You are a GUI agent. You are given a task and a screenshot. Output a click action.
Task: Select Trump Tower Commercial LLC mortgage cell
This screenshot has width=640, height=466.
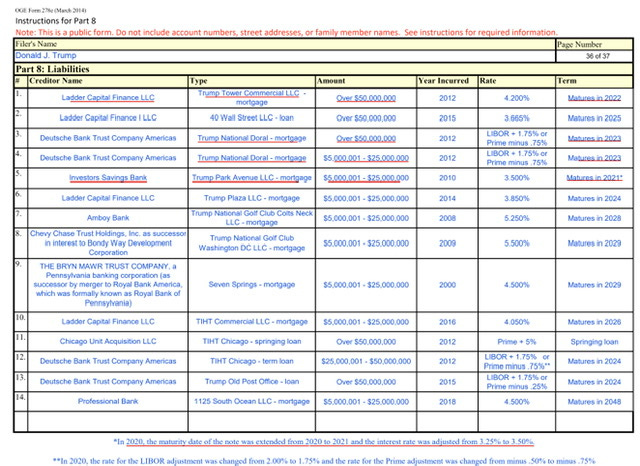[252, 98]
